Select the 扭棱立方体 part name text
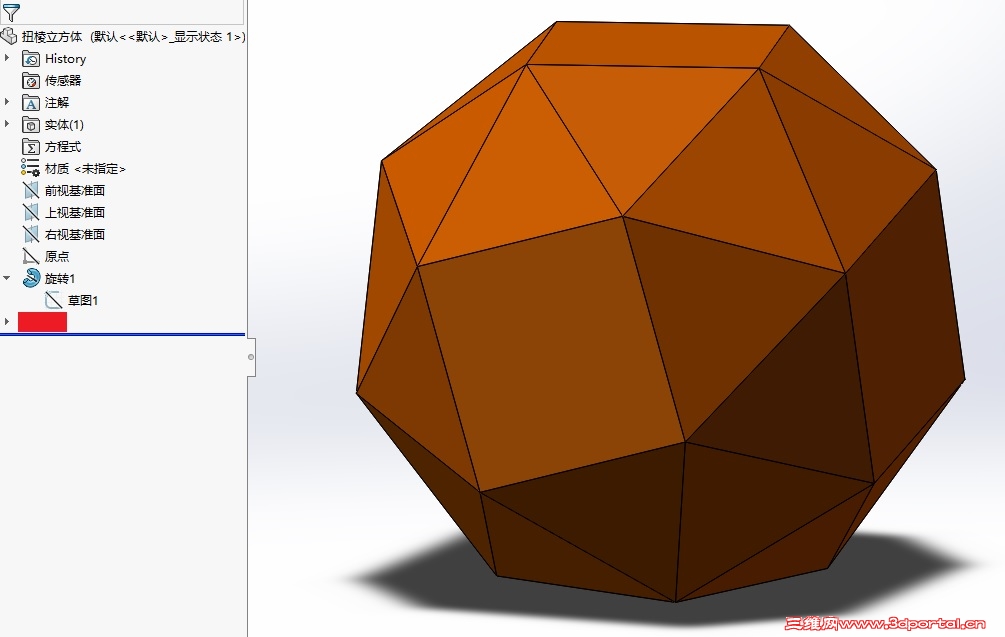Screen dimensions: 1005x637 click(52, 37)
